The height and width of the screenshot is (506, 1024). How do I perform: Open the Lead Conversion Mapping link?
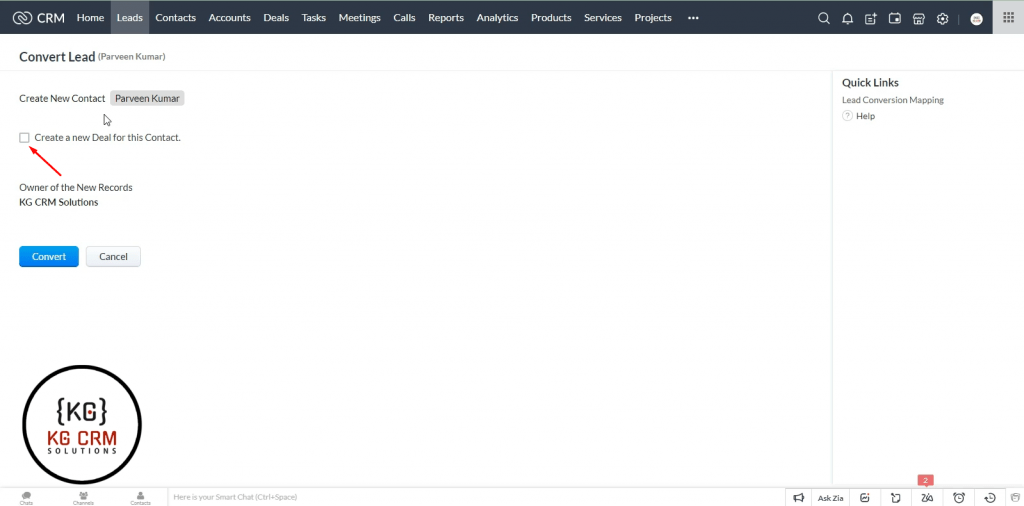tap(893, 100)
